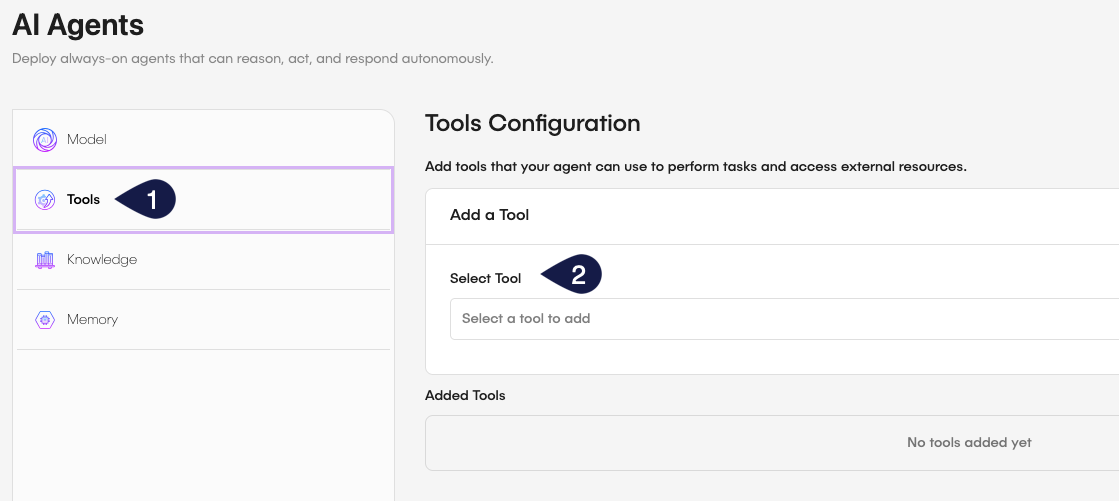The height and width of the screenshot is (501, 1119).
Task: Open the Model tab label
Action: [87, 140]
